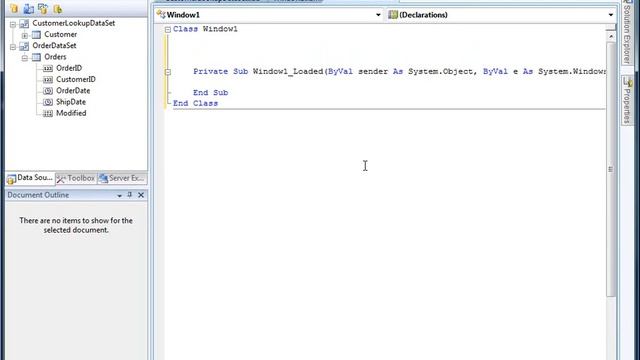Collapse the Window1_Loaded Sub code region
Image resolution: width=640 pixels, height=360 pixels.
pyautogui.click(x=168, y=72)
